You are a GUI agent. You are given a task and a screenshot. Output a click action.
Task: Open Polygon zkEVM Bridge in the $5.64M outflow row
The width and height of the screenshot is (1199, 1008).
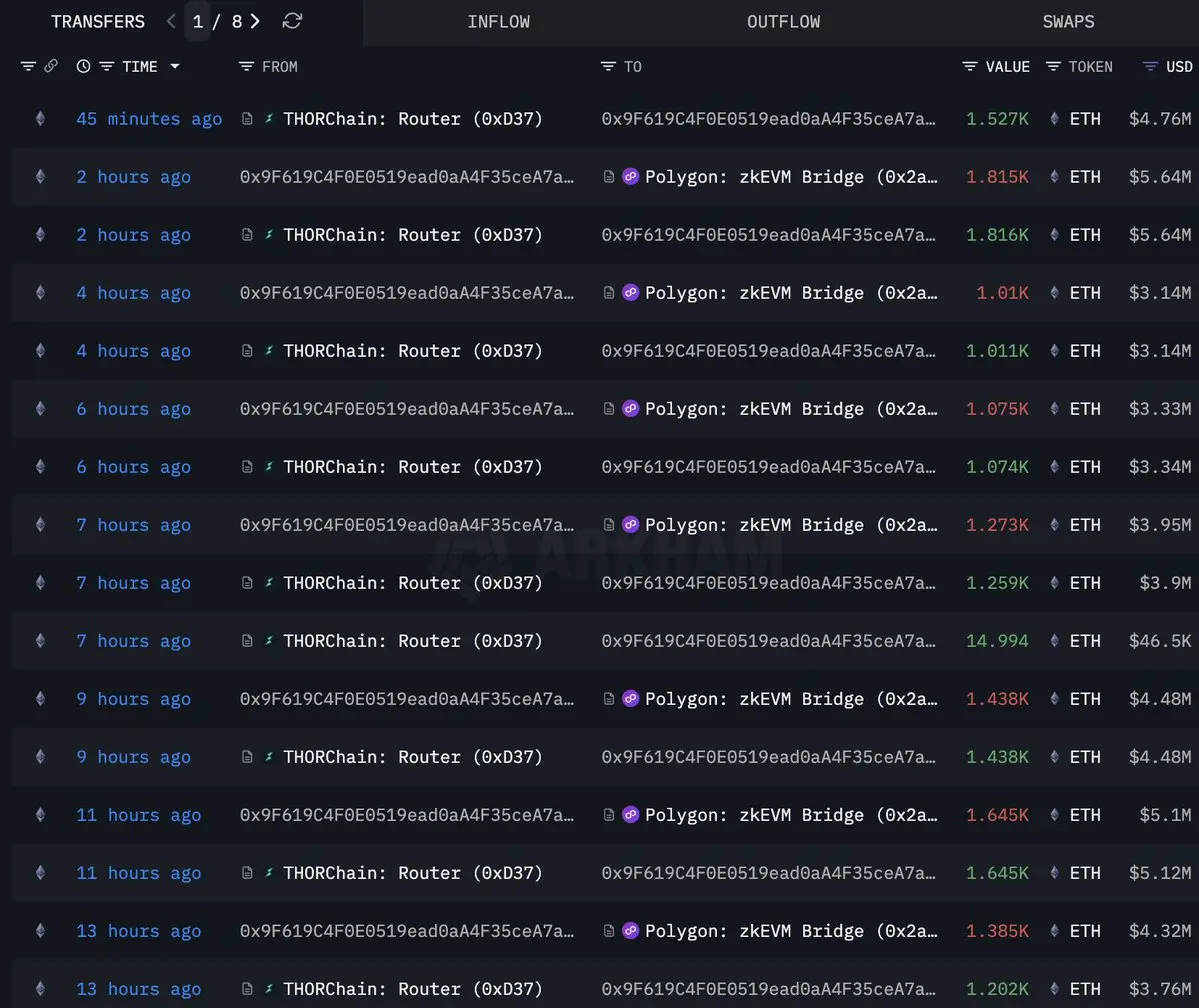[791, 177]
